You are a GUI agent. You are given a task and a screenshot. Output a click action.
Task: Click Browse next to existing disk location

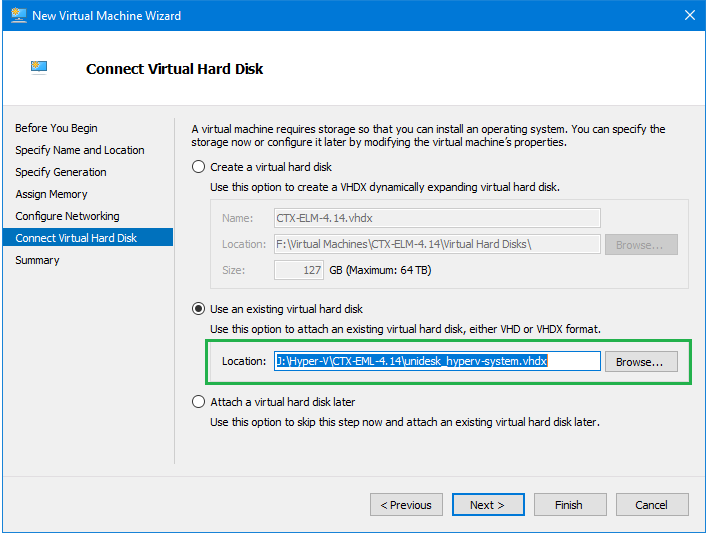(x=641, y=361)
